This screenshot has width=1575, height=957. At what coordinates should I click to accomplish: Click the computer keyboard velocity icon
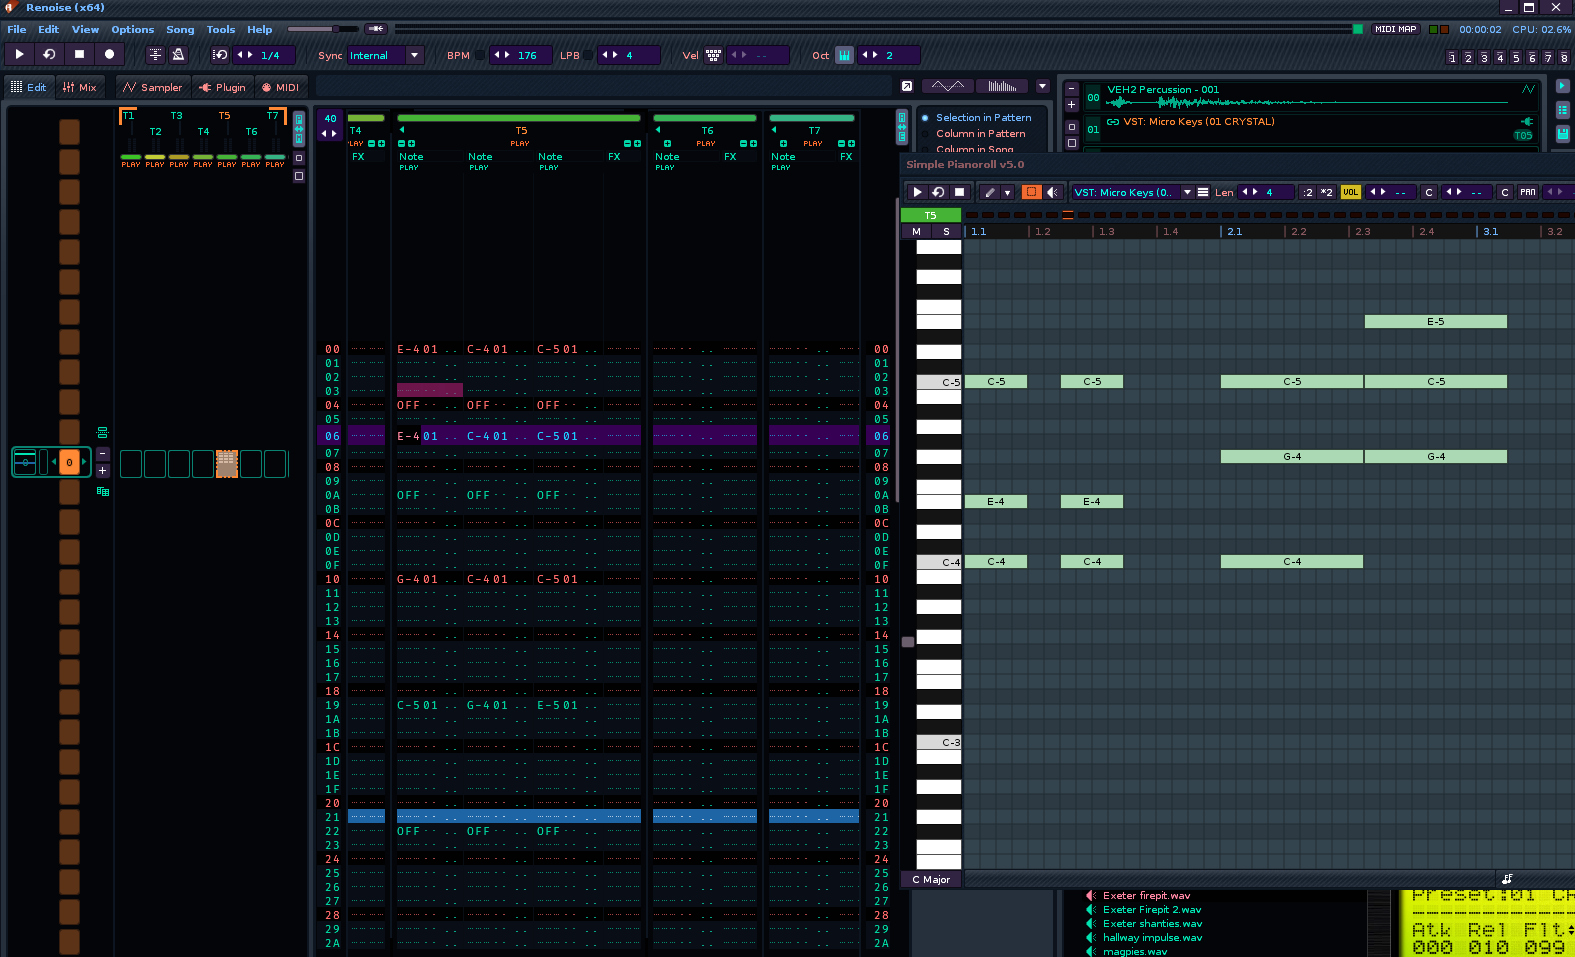(x=713, y=55)
